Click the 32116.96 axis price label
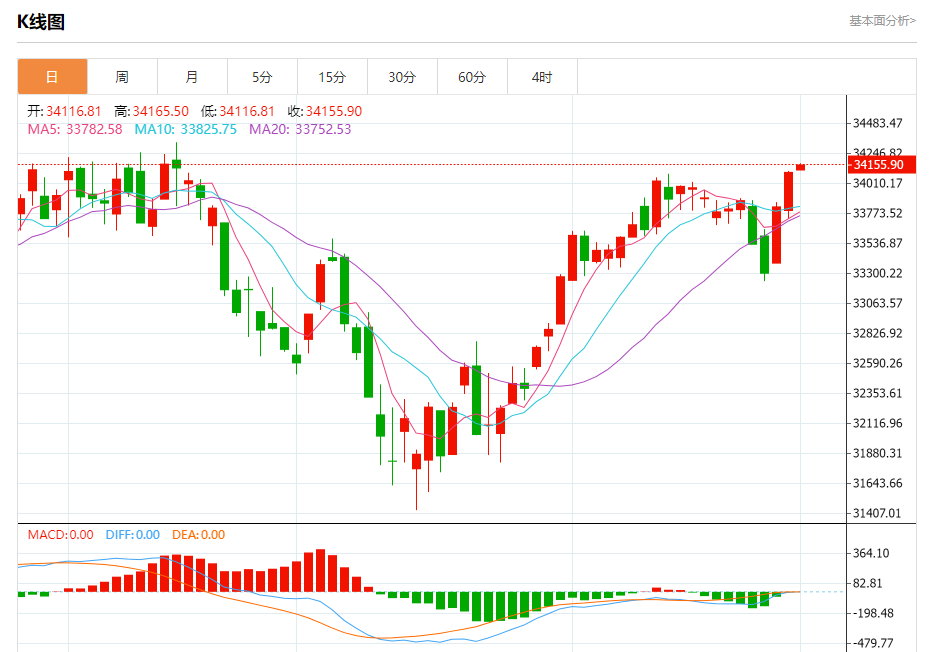The width and height of the screenshot is (931, 652). [878, 423]
